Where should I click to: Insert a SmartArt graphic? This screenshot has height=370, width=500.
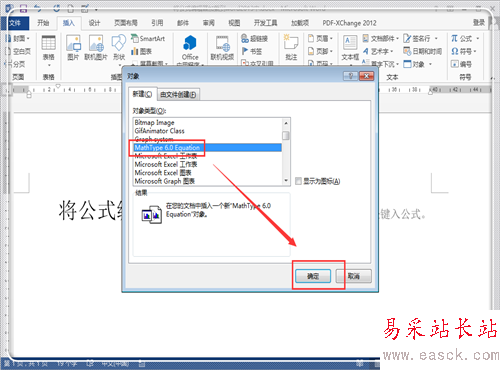[148, 38]
